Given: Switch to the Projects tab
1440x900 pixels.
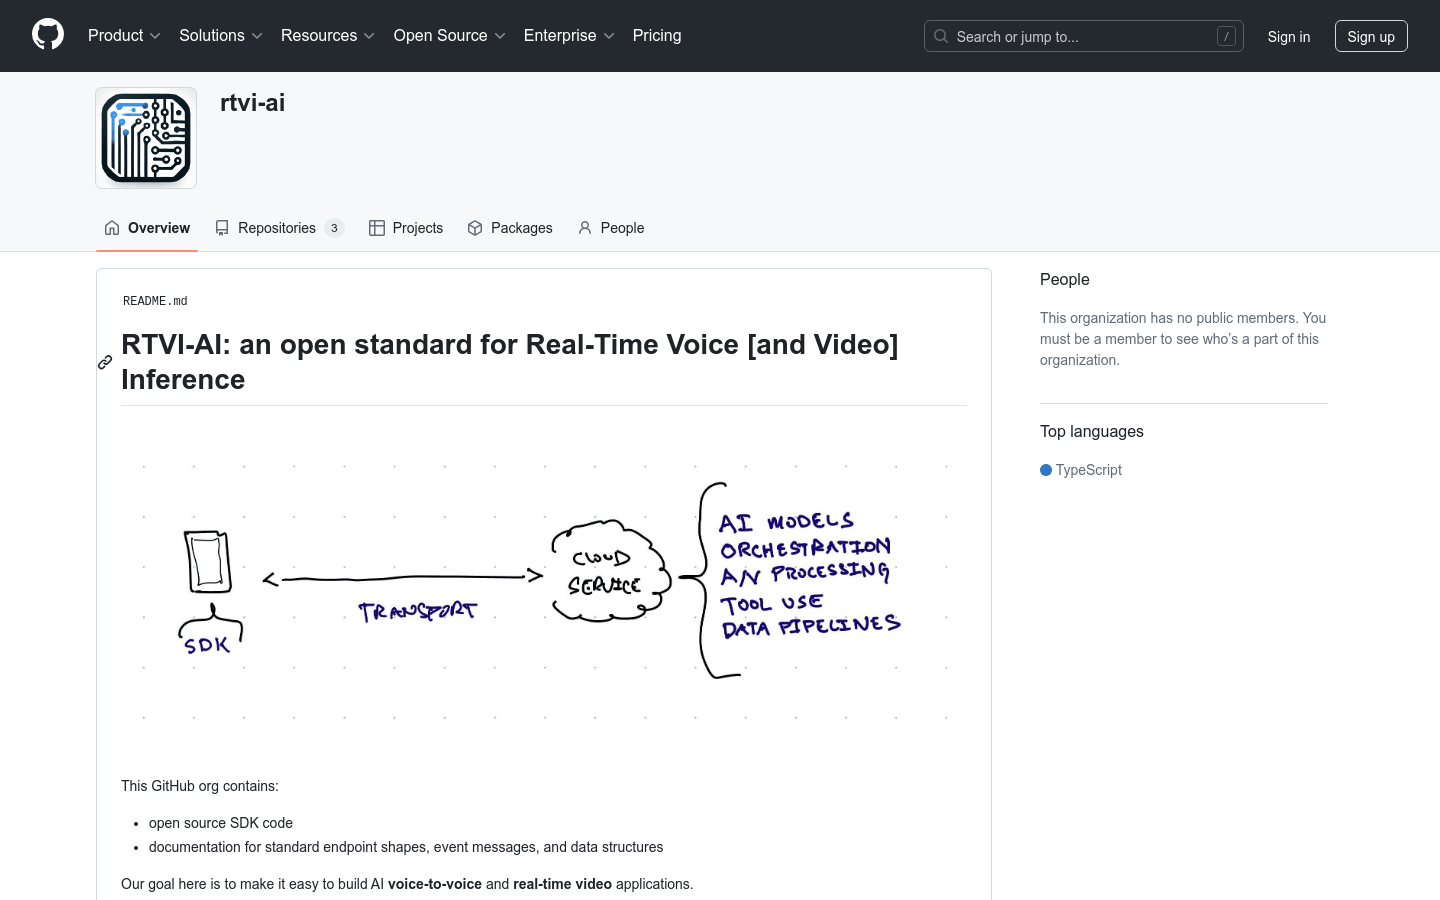Looking at the screenshot, I should pos(406,228).
